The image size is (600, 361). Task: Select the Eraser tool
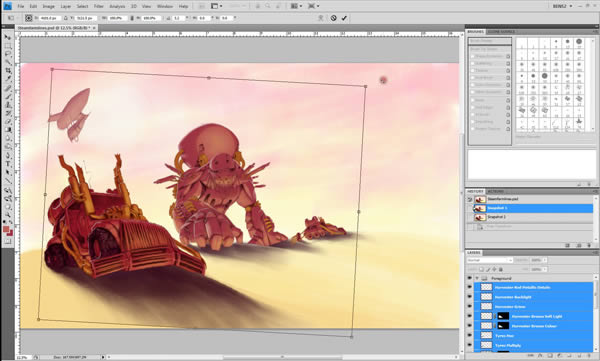coord(8,121)
